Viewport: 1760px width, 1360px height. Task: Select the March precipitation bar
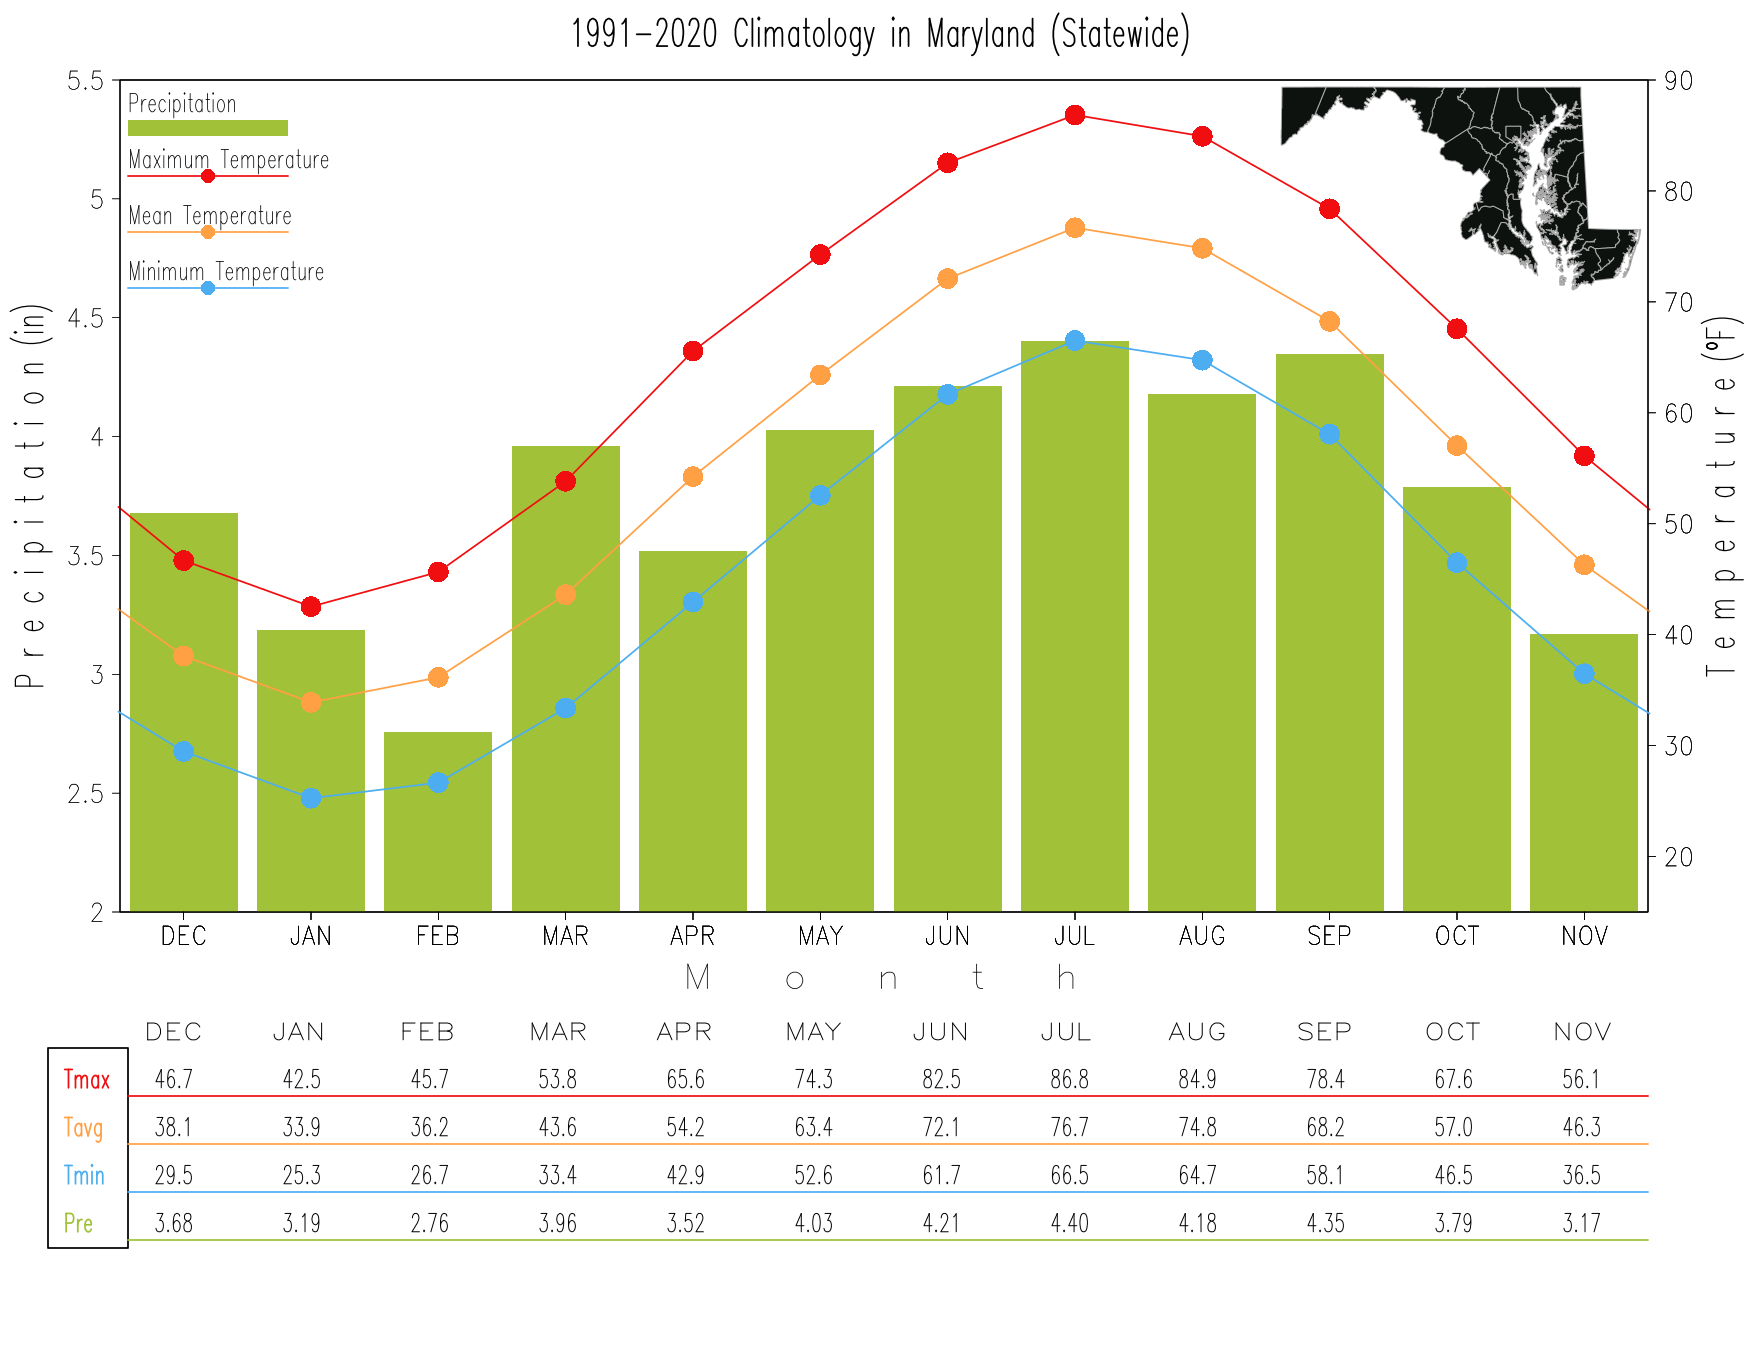click(566, 679)
